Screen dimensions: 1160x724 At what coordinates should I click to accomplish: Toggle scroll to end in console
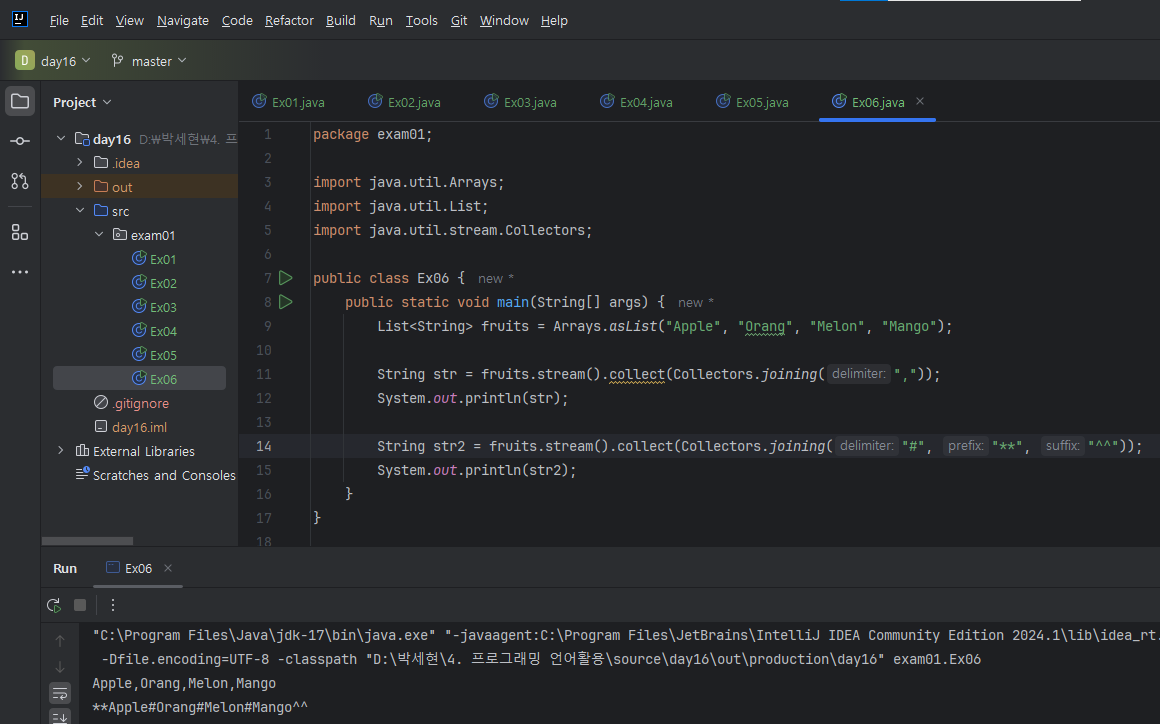[x=60, y=717]
